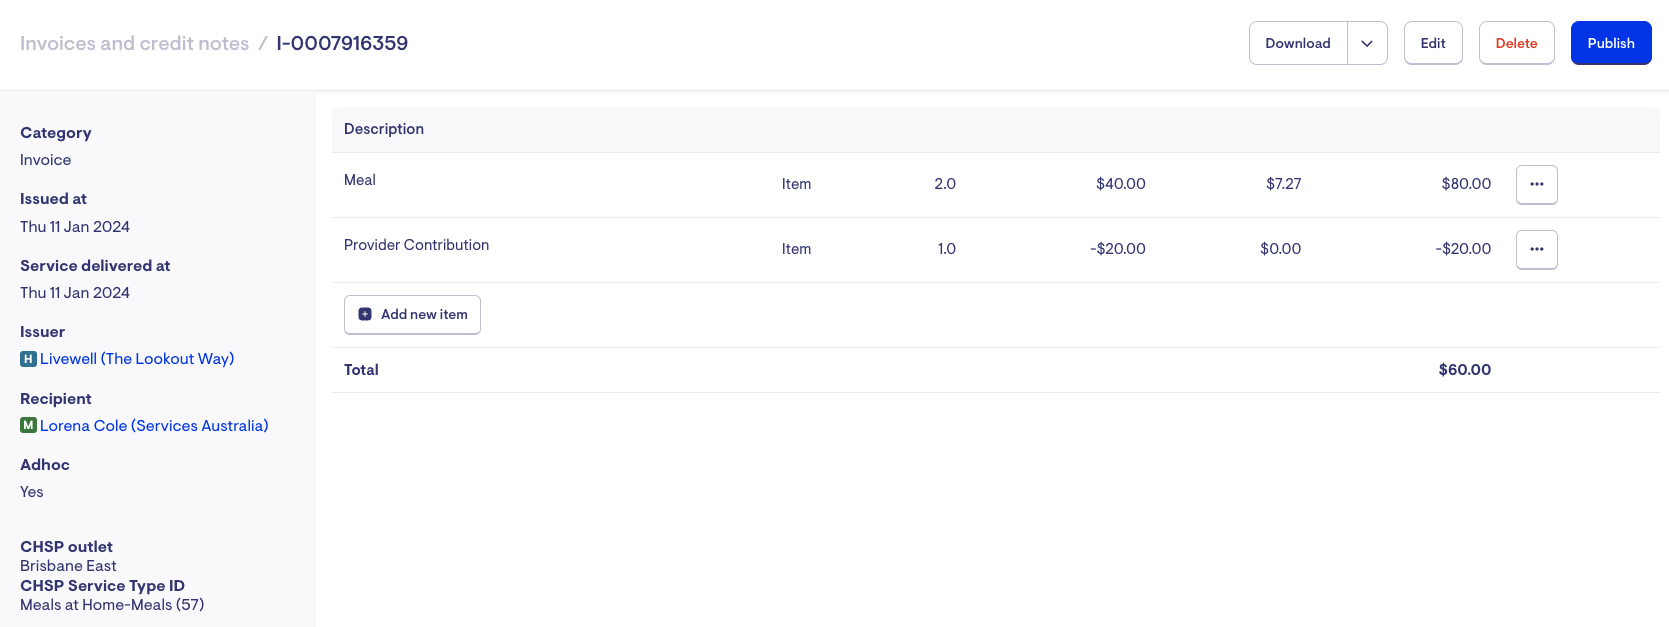1669x627 pixels.
Task: Go back to Invoices and credit notes
Action: [x=134, y=43]
